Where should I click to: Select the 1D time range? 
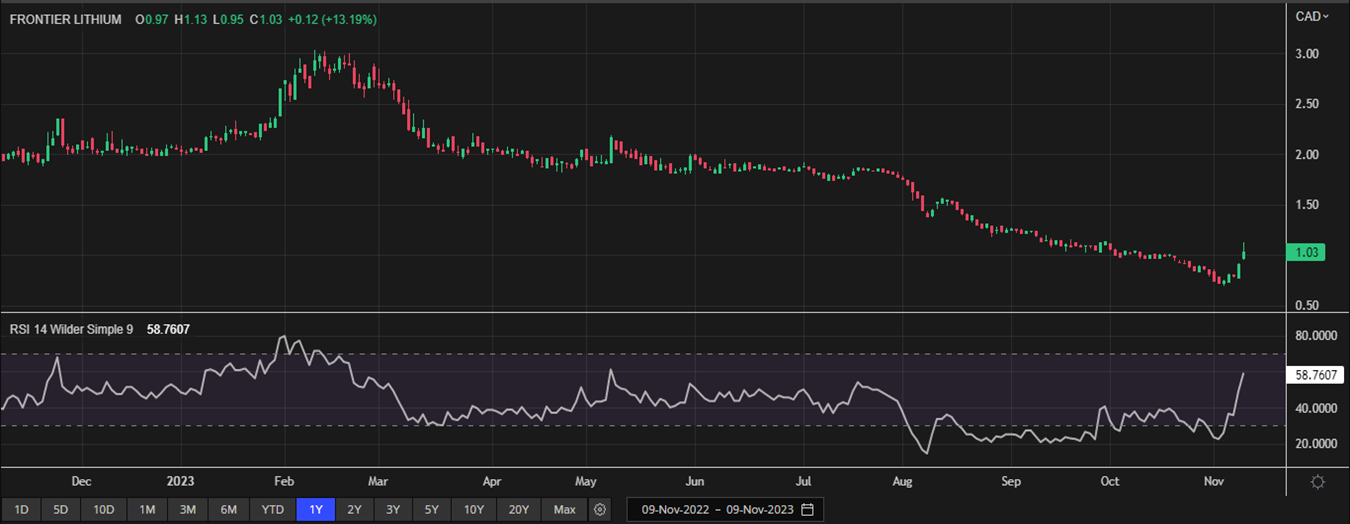point(21,510)
